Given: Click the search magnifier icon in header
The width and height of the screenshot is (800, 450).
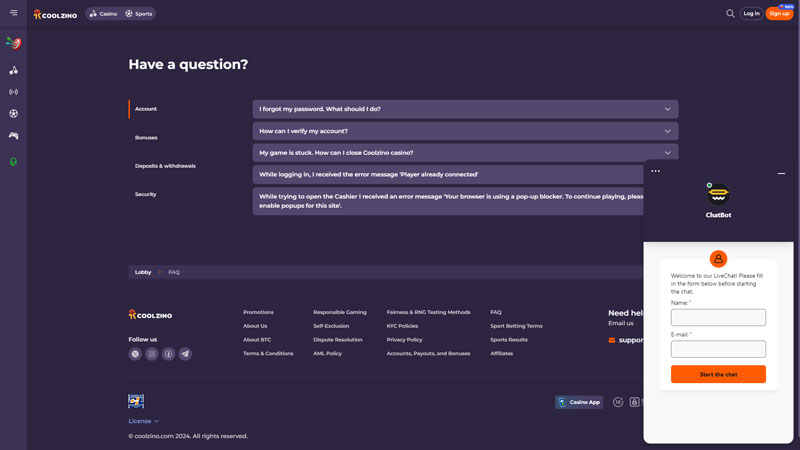Looking at the screenshot, I should tap(730, 14).
